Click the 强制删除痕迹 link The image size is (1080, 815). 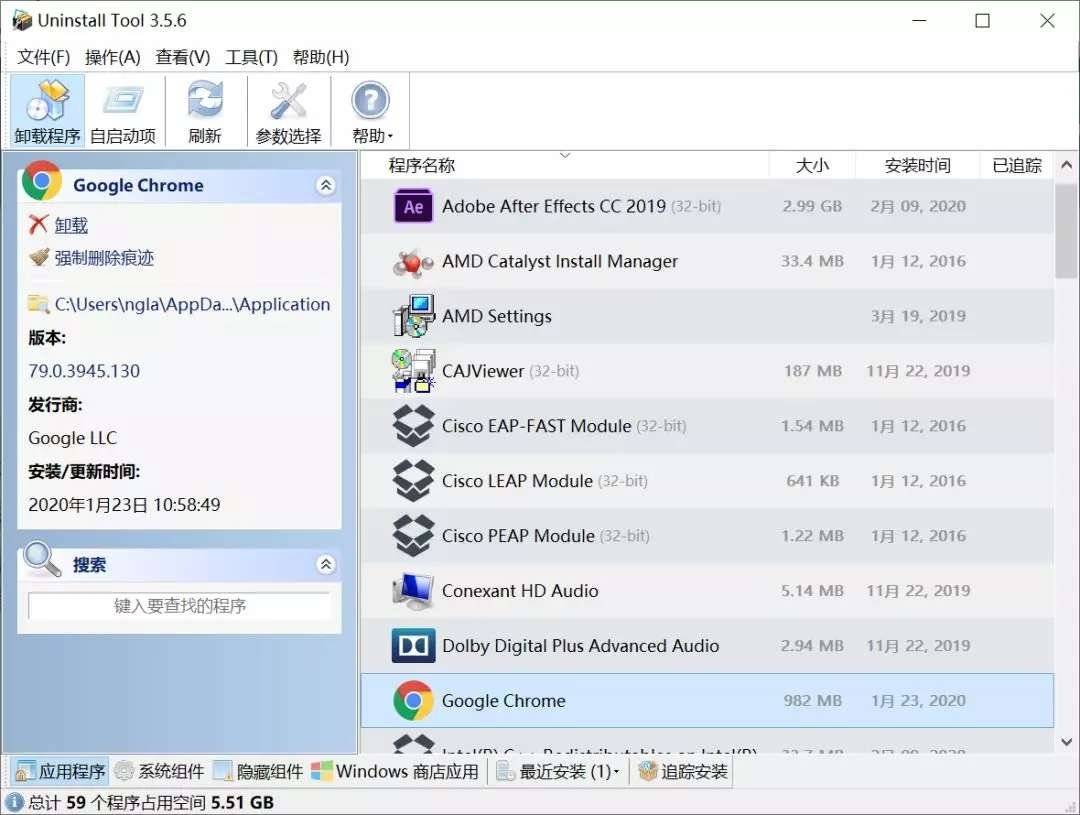[x=104, y=258]
